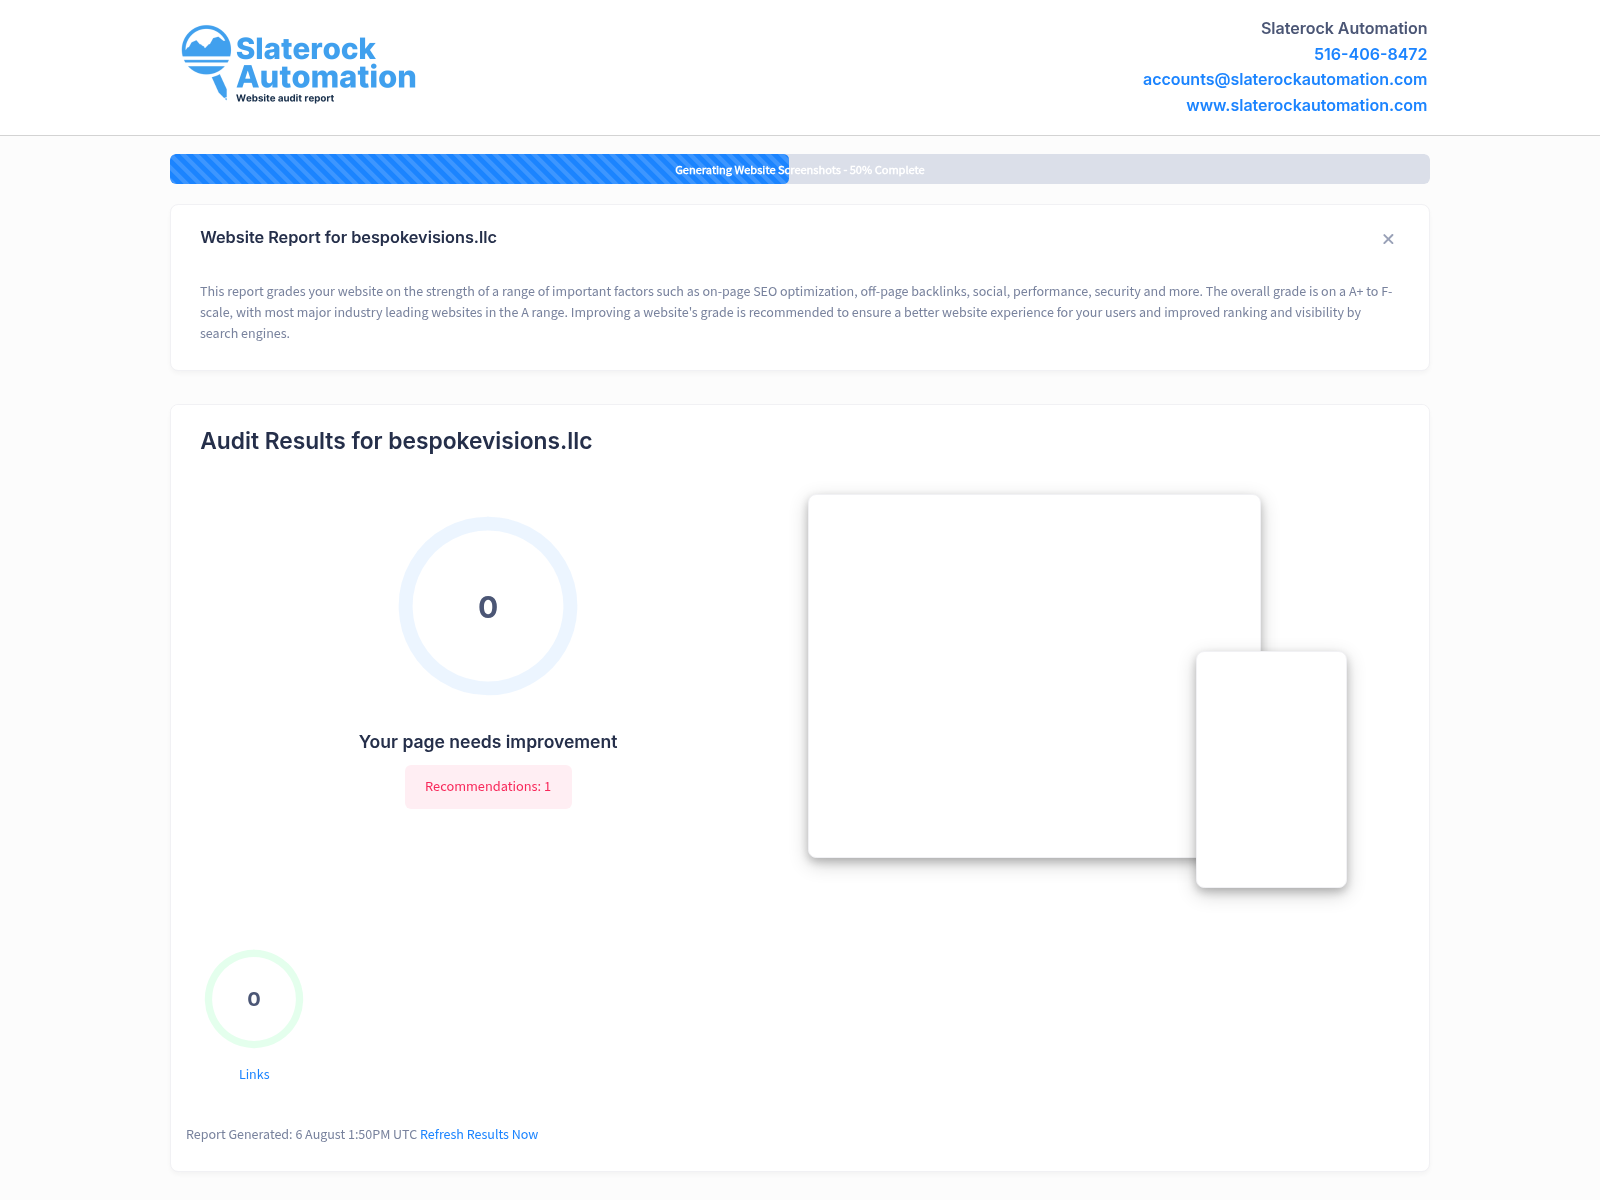Viewport: 1600px width, 1200px height.
Task: Click the Website audit report tagline
Action: coord(285,98)
